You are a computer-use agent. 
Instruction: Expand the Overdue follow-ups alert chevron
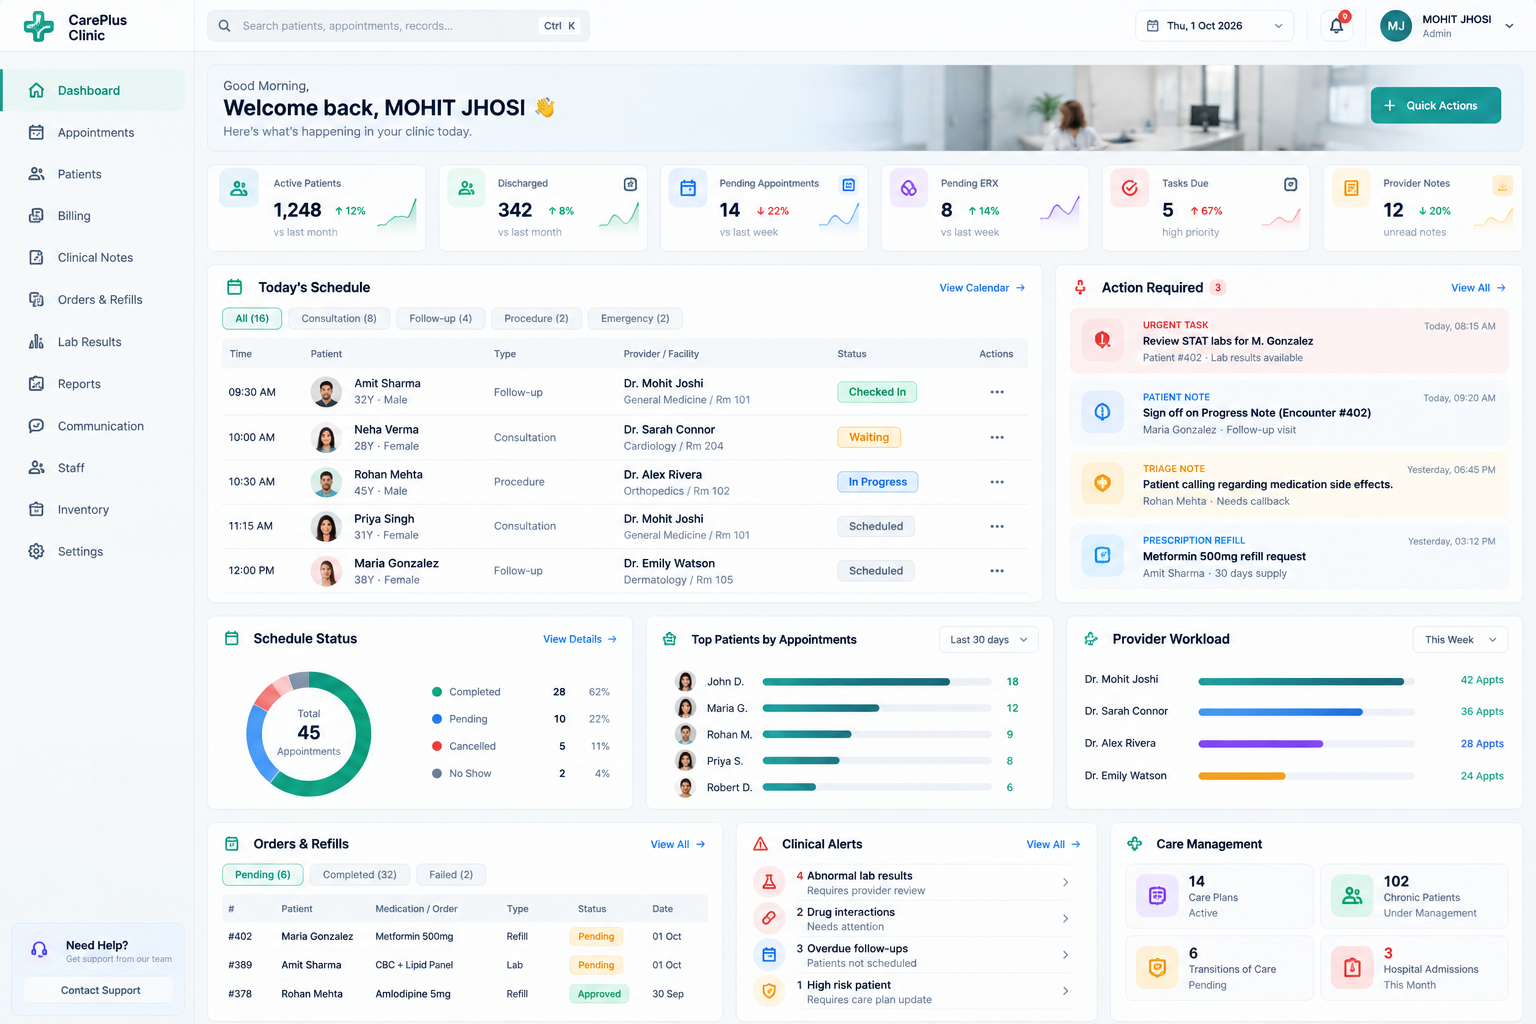pyautogui.click(x=1065, y=955)
